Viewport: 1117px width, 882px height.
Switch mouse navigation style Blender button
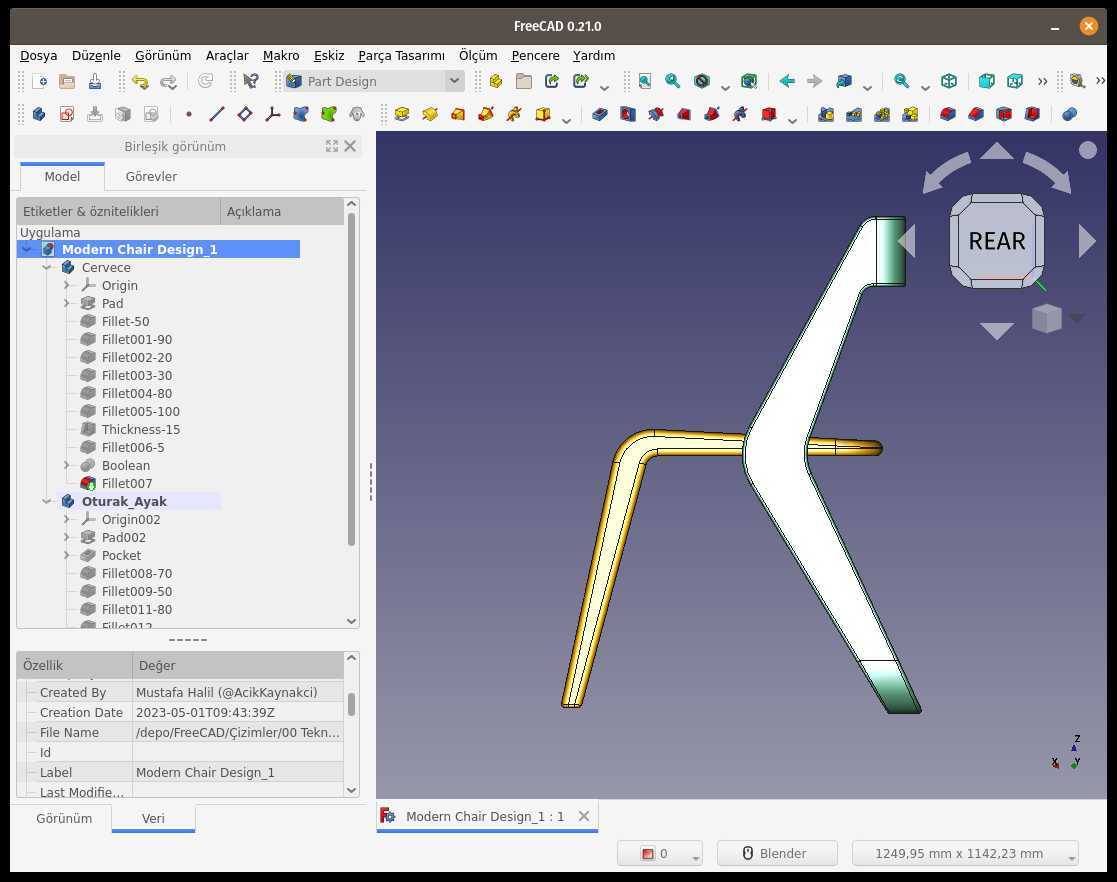(776, 853)
